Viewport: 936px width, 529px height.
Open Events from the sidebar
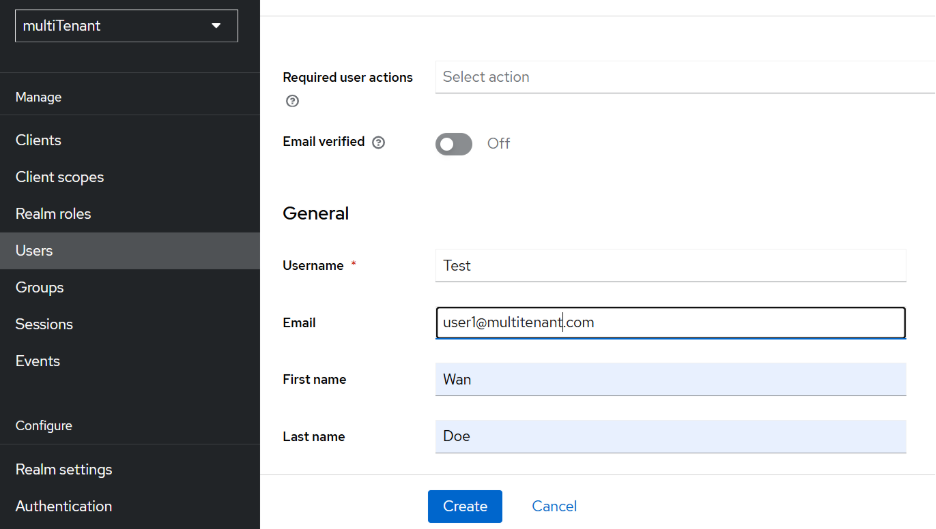click(x=37, y=361)
